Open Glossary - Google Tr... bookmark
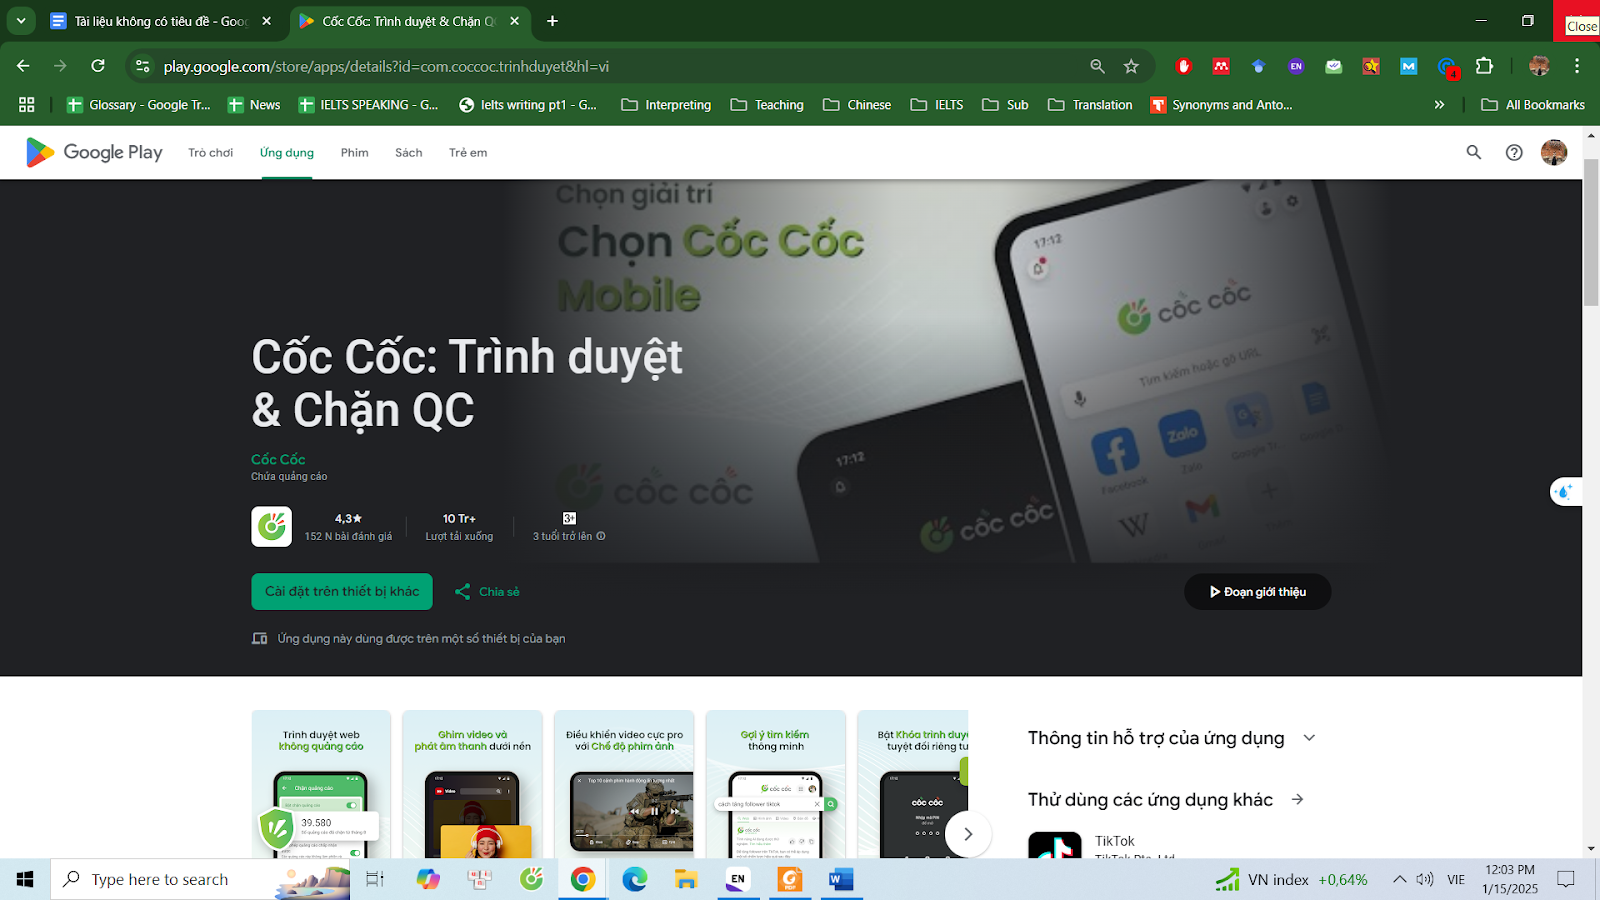This screenshot has height=900, width=1600. tap(138, 104)
